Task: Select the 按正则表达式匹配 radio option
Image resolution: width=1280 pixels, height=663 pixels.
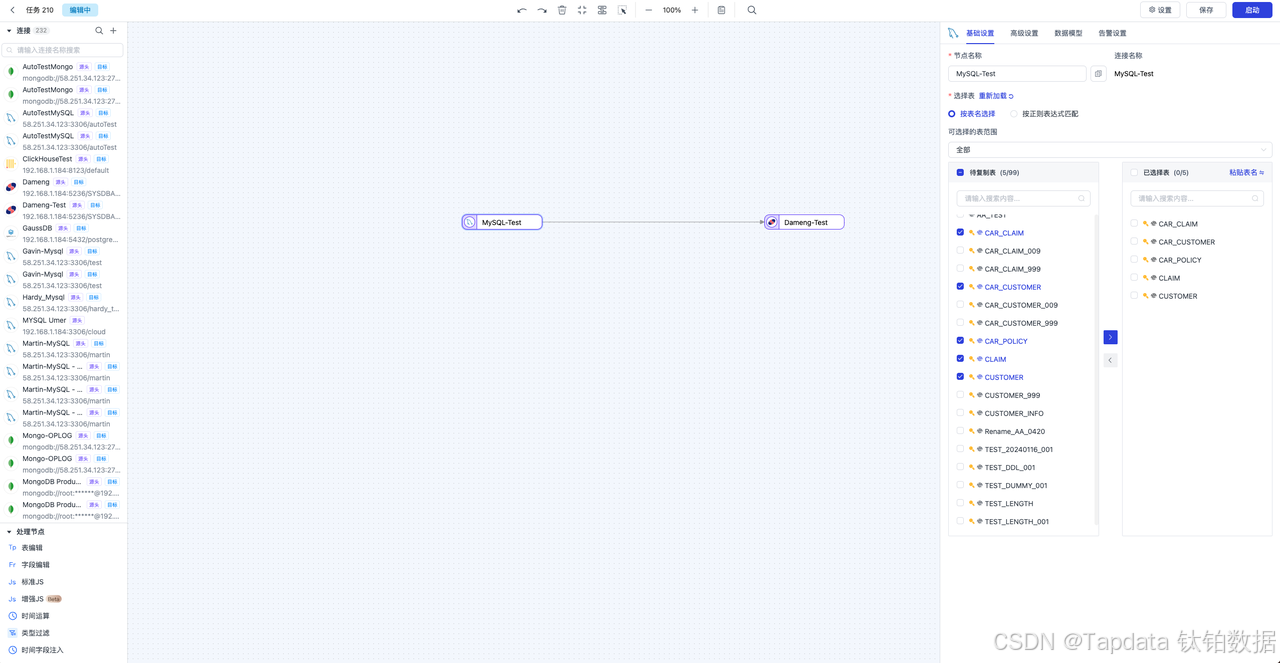Action: tap(1045, 114)
